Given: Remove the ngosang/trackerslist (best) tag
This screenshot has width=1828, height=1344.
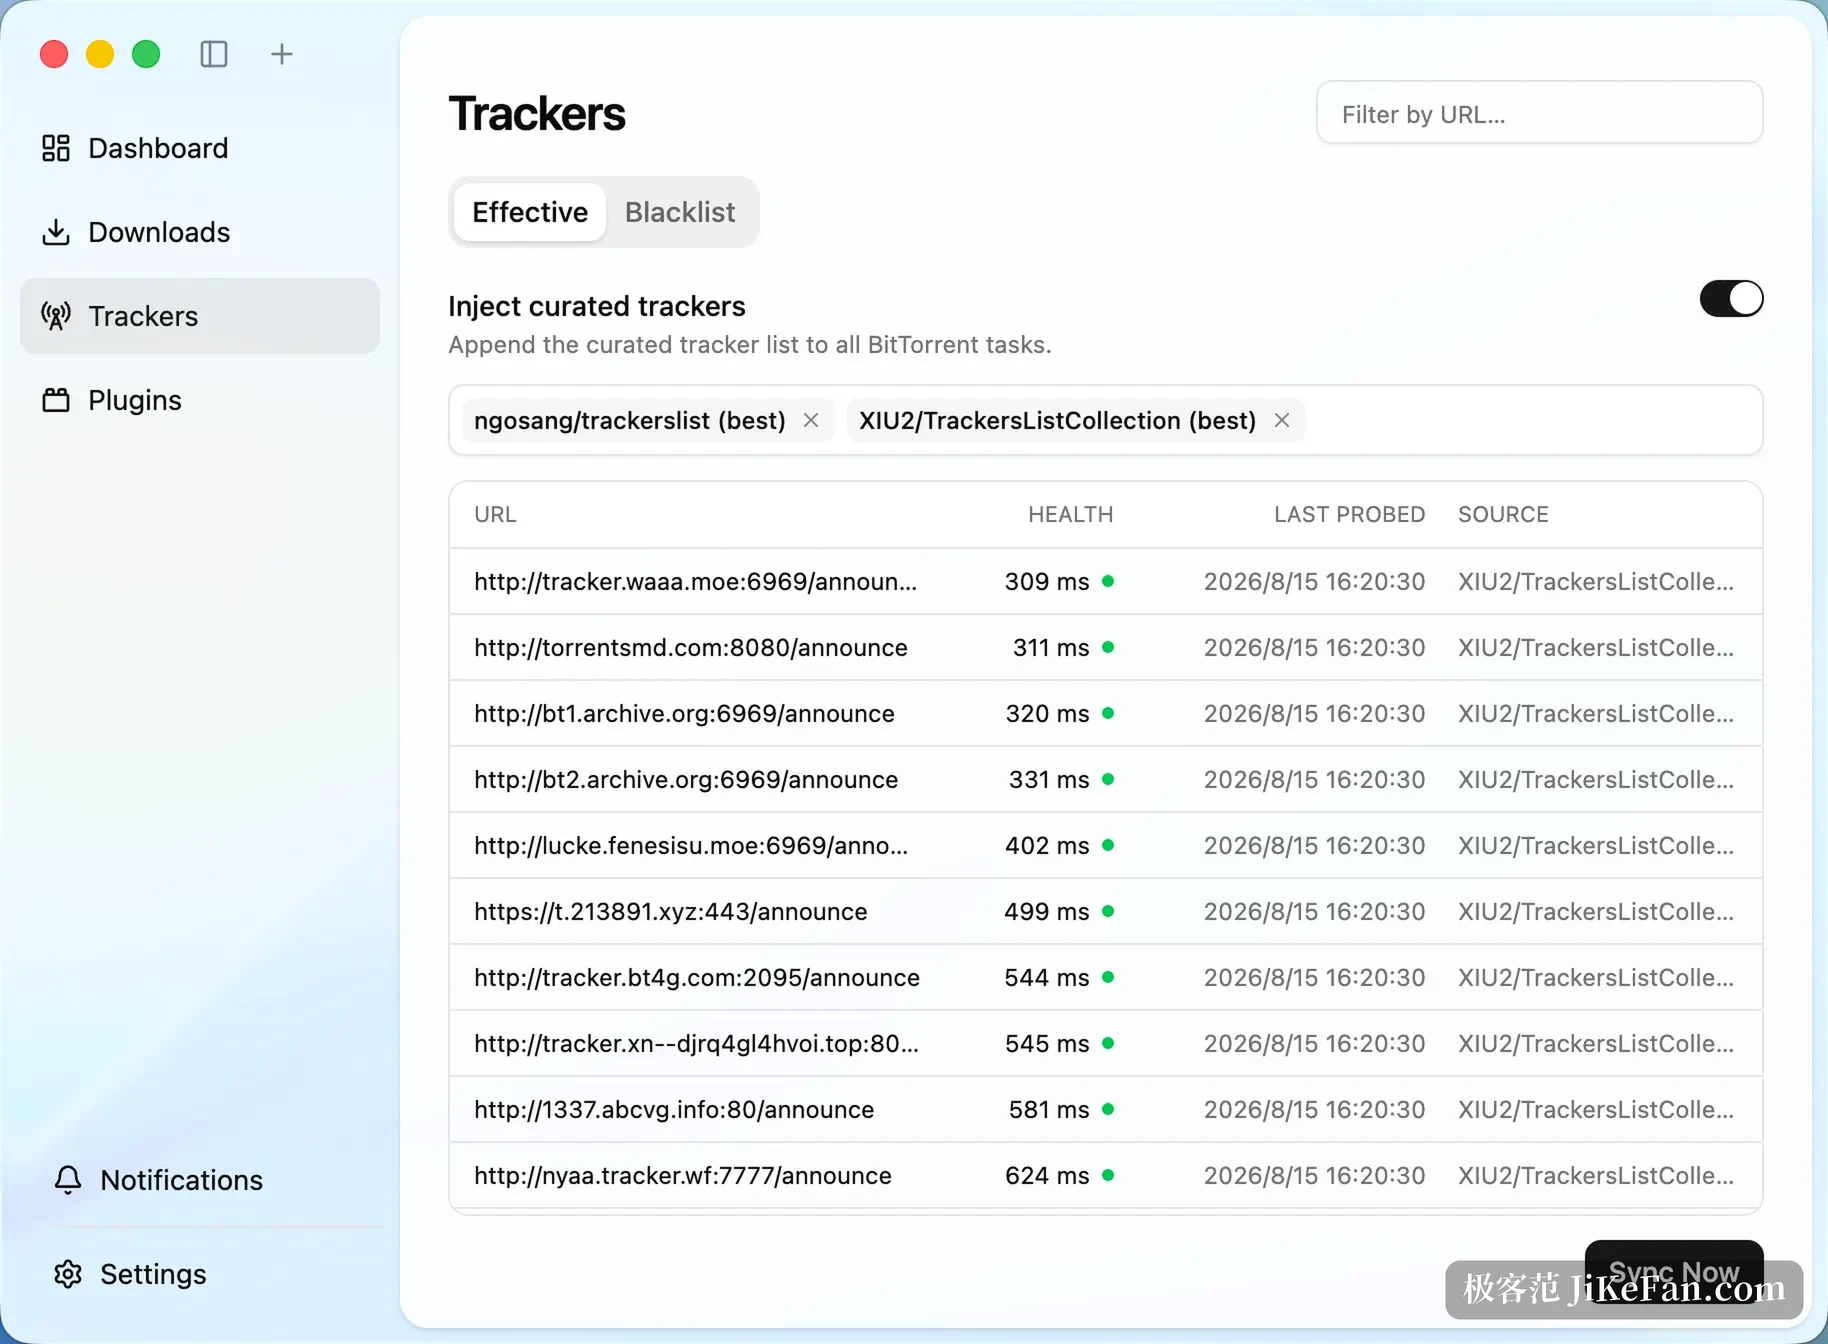Looking at the screenshot, I should (811, 420).
